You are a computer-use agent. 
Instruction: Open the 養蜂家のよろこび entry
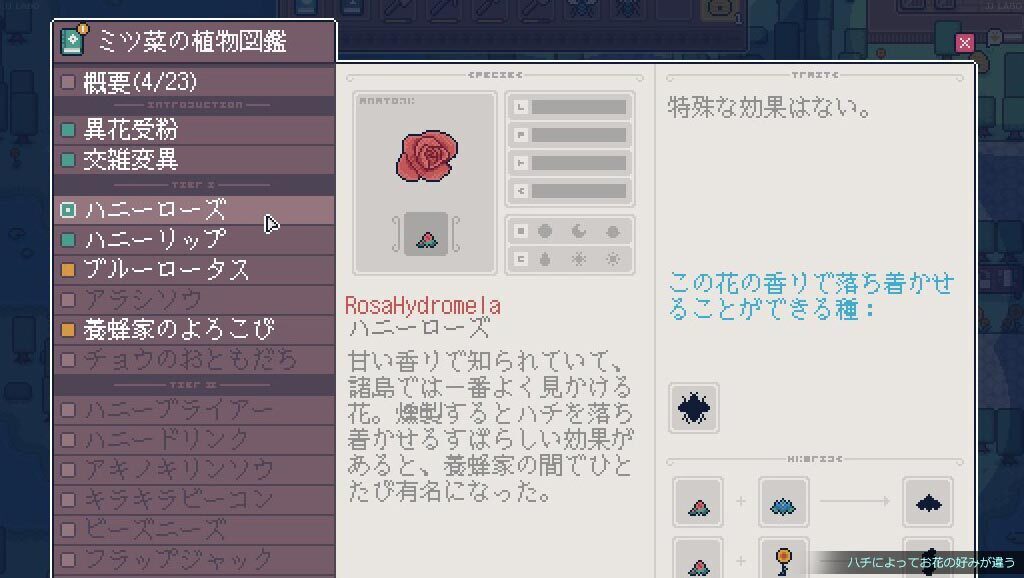point(195,330)
